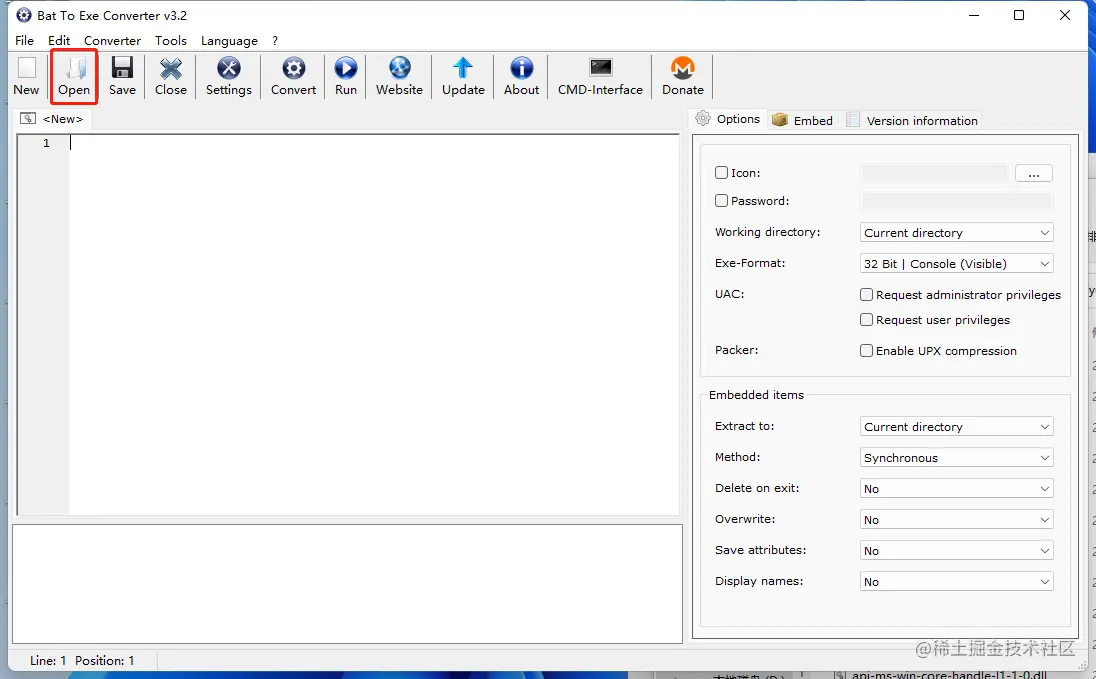Check Request administrator privileges
This screenshot has height=679, width=1096.
pyautogui.click(x=866, y=294)
